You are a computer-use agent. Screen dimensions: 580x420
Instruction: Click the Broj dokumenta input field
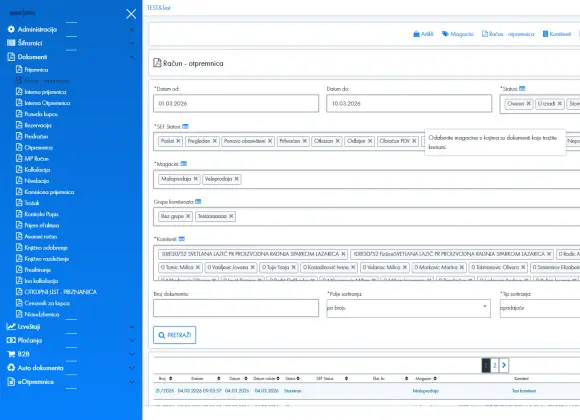point(236,308)
